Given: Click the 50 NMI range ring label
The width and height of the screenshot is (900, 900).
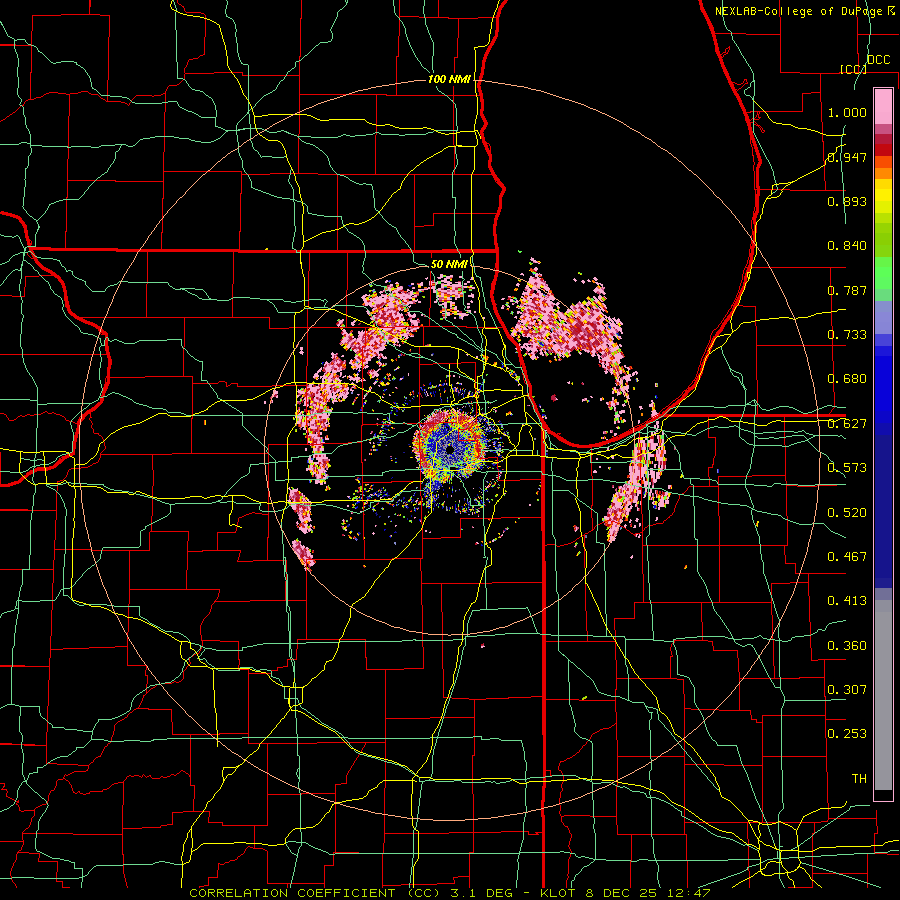Looking at the screenshot, I should 449,264.
